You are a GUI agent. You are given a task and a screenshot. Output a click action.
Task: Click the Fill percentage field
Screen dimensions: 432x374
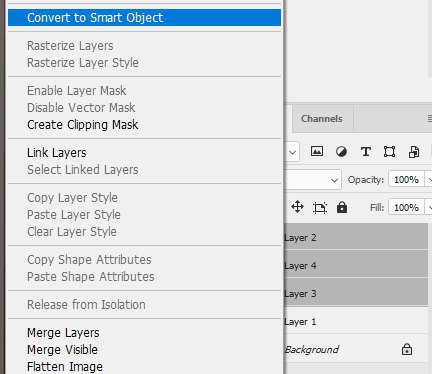coord(406,208)
